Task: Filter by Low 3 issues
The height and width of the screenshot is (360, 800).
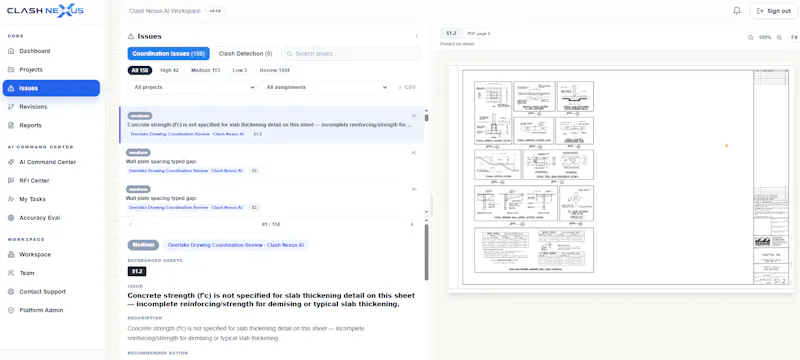Action: [x=240, y=70]
